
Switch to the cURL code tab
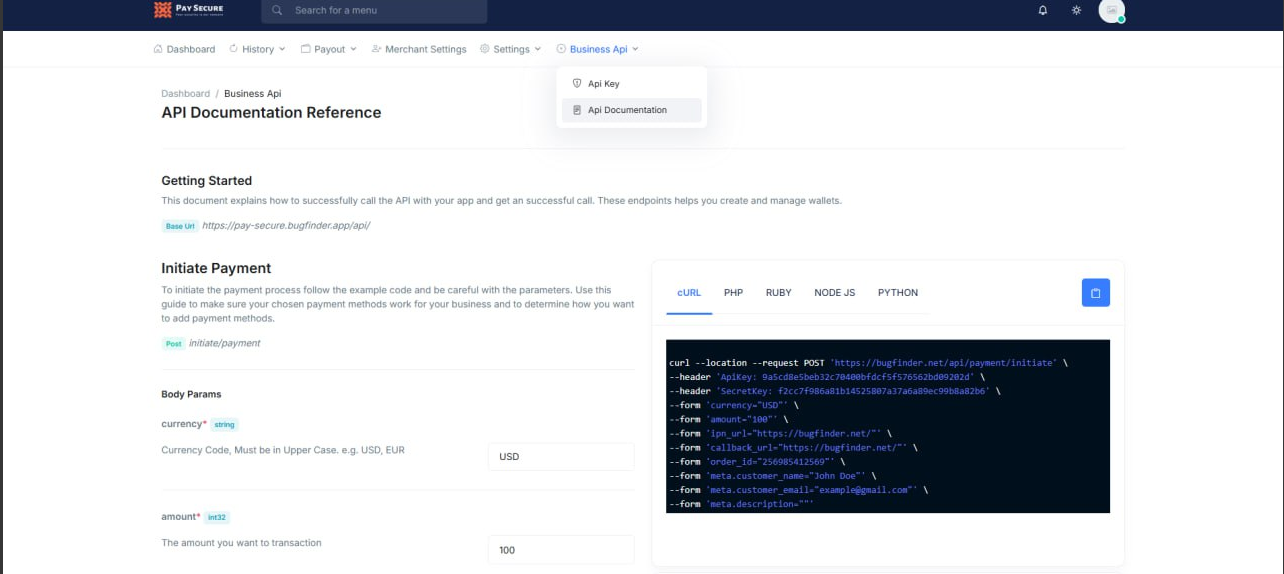tap(689, 293)
